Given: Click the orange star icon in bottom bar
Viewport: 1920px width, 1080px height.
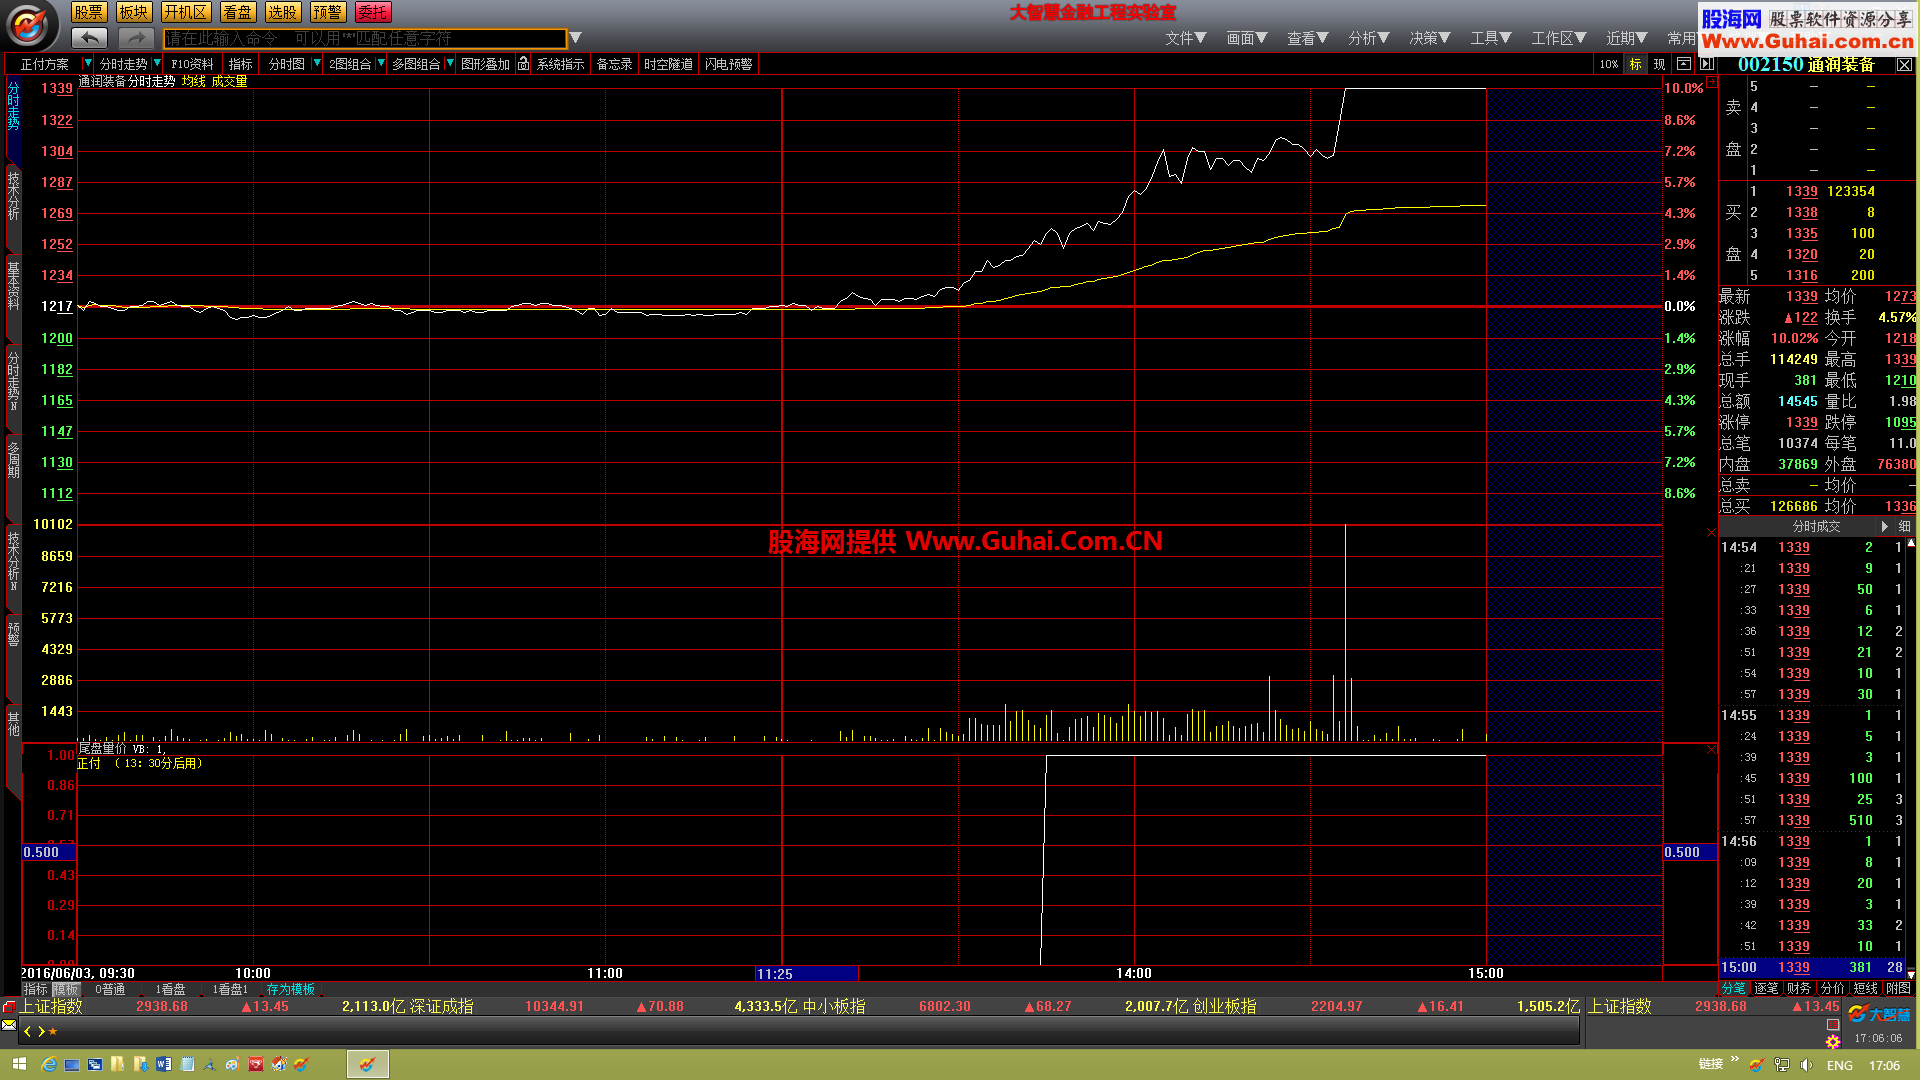Looking at the screenshot, I should [53, 1031].
